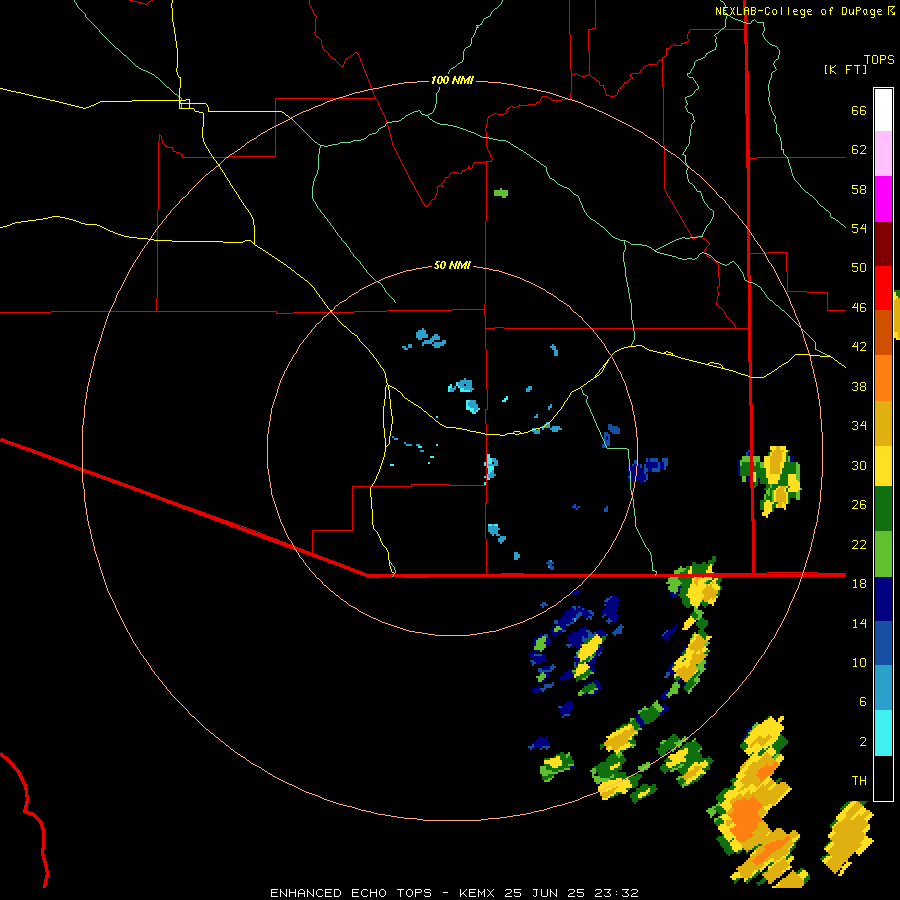This screenshot has width=900, height=900.
Task: Click the magenta 58 kft color band
Action: pos(883,199)
